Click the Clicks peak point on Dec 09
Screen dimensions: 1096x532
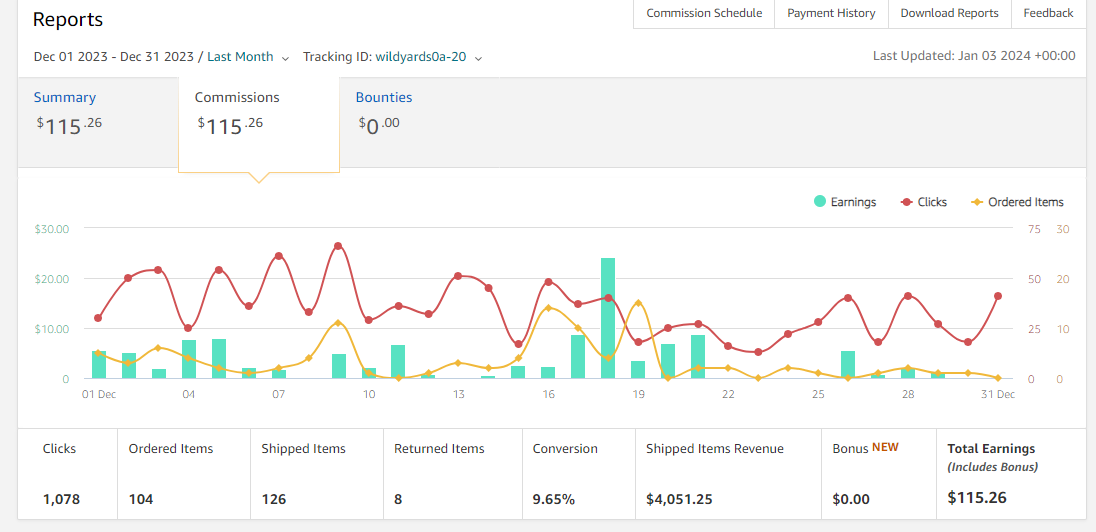pyautogui.click(x=338, y=246)
